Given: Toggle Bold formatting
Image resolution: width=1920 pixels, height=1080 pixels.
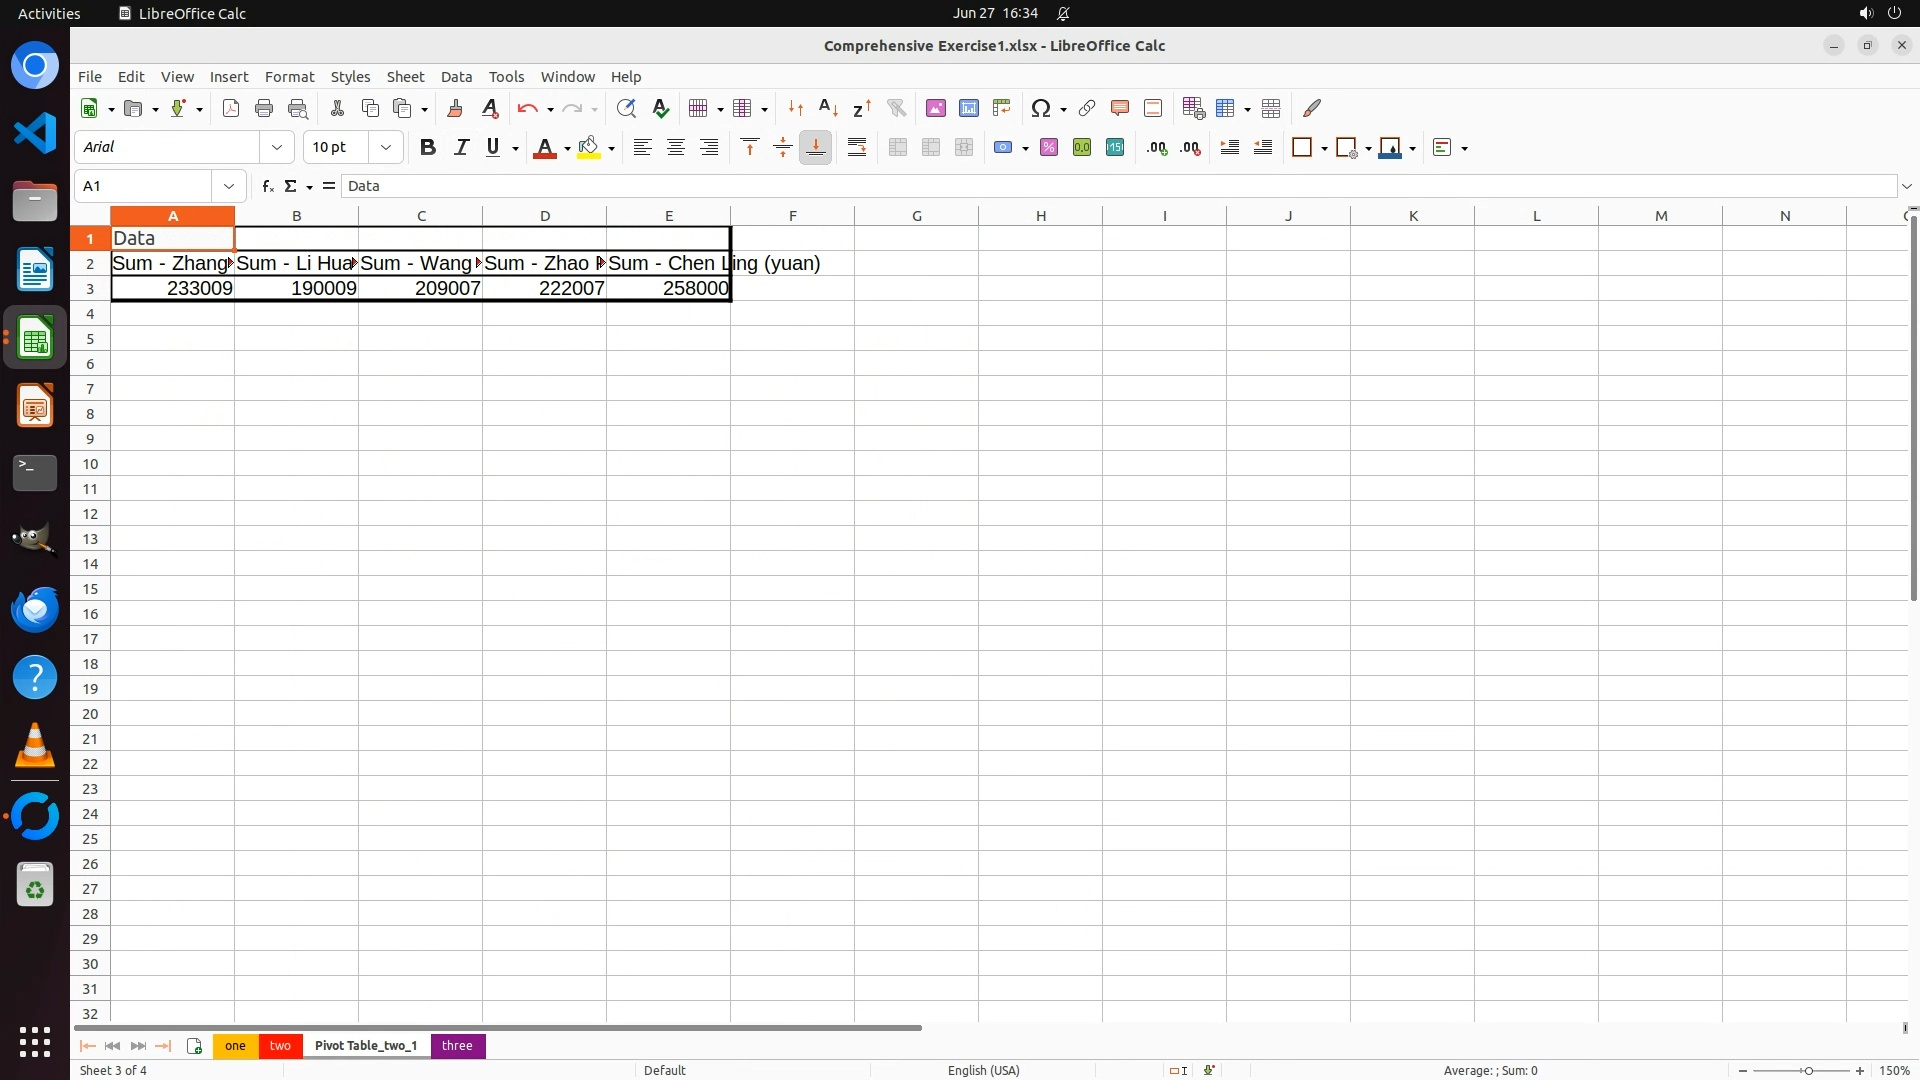Looking at the screenshot, I should [428, 148].
